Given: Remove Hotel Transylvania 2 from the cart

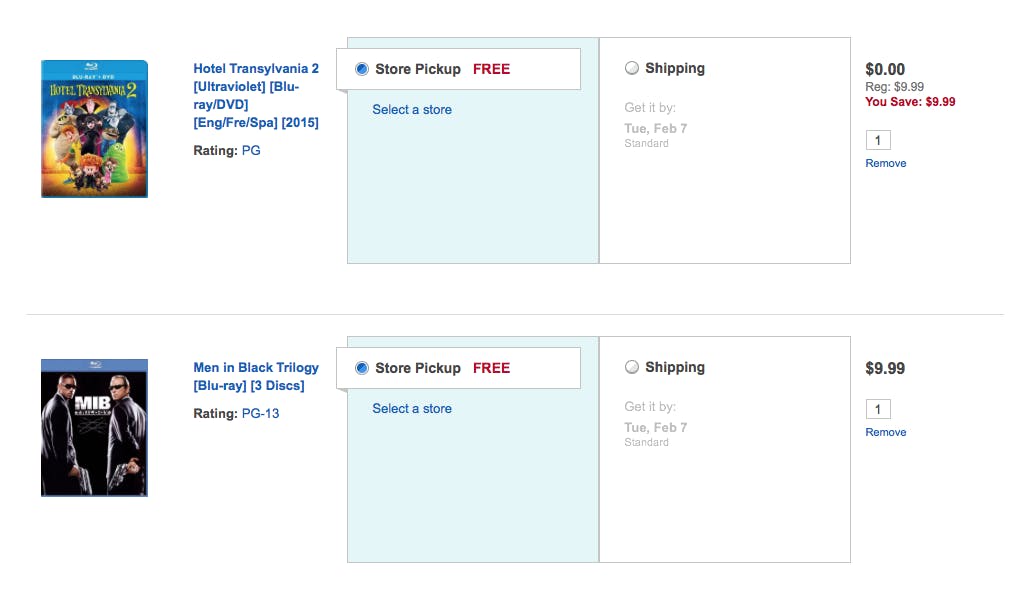Looking at the screenshot, I should point(886,163).
